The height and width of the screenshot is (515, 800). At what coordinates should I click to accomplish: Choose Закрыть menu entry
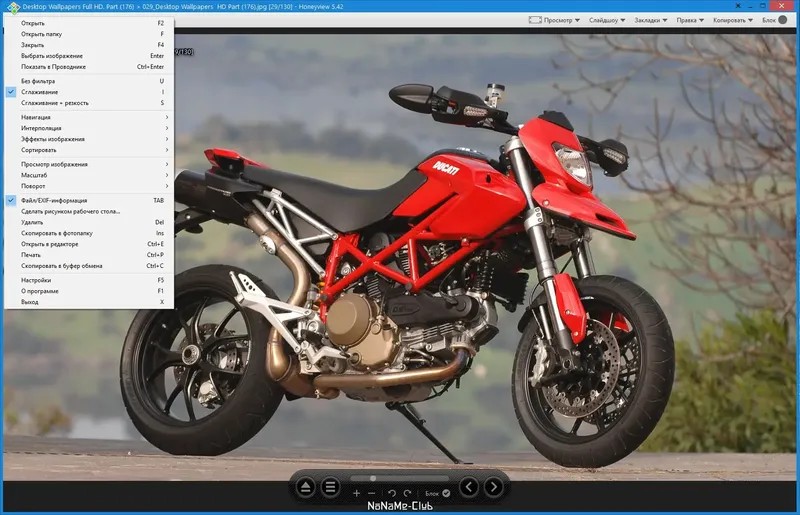click(x=89, y=45)
